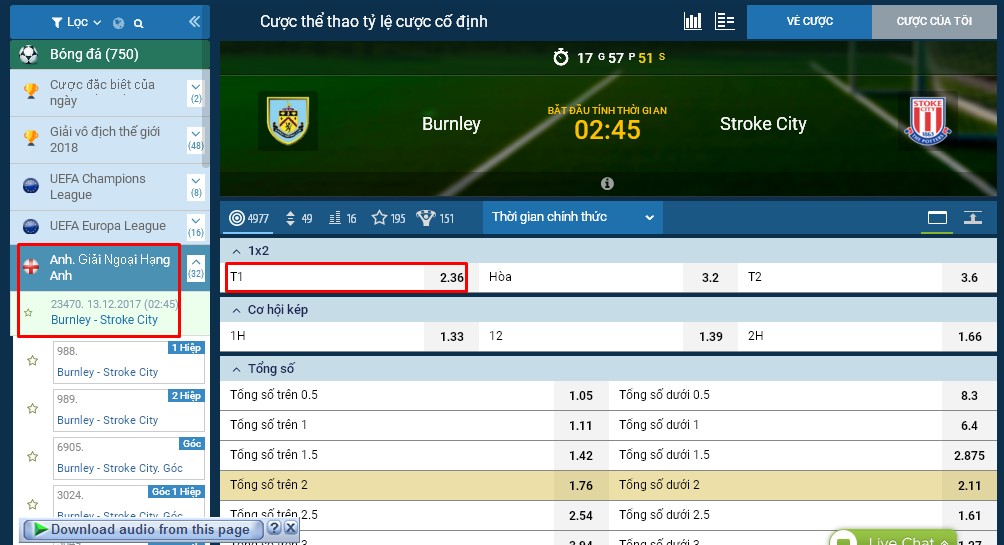Favorite the 3024 Góc 1 Hiệp star
This screenshot has width=1004, height=545.
(32, 504)
